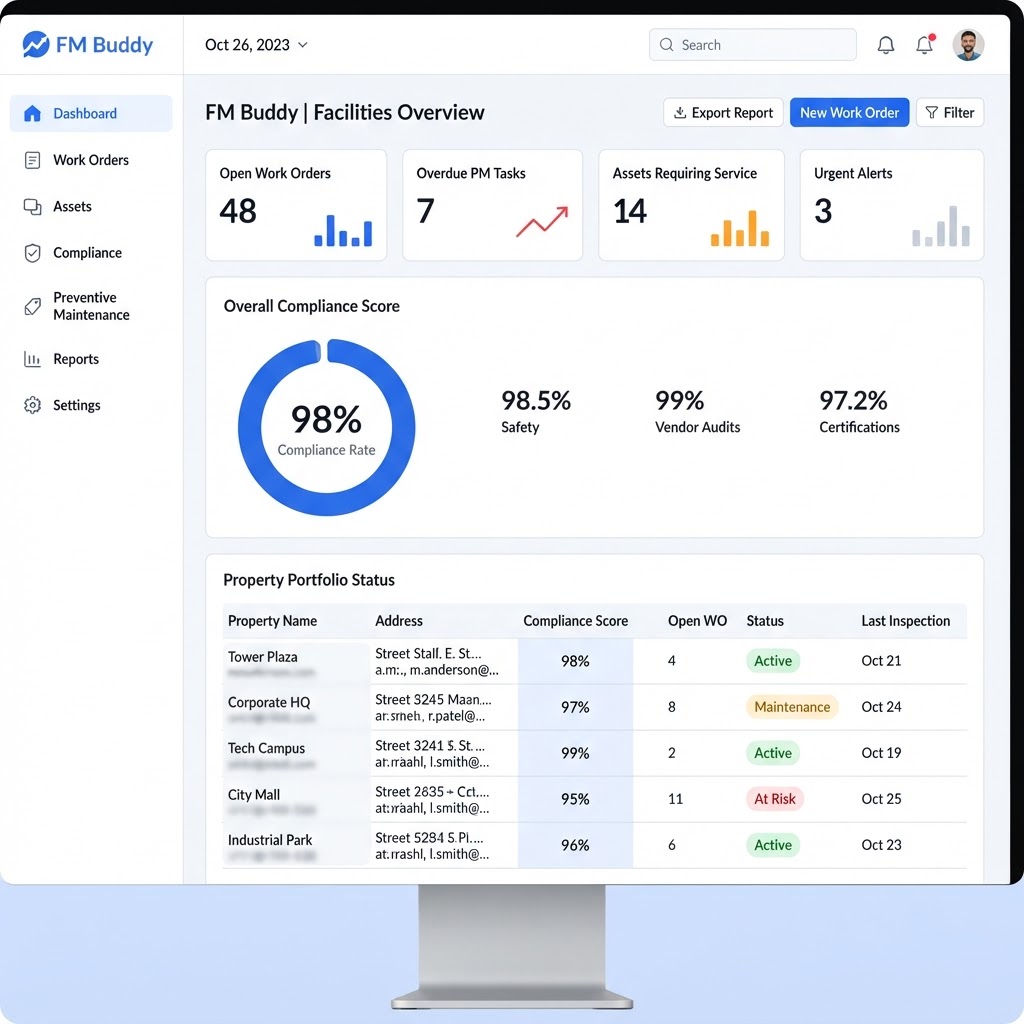
Task: Select the Industrial Park property
Action: point(270,840)
